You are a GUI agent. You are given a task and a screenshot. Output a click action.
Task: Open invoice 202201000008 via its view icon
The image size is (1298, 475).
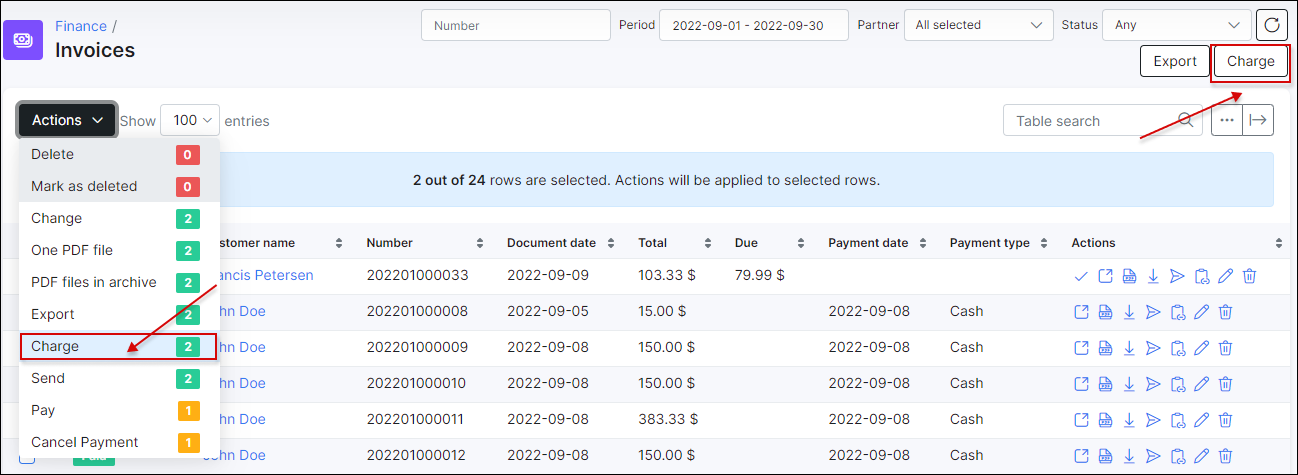click(1080, 312)
